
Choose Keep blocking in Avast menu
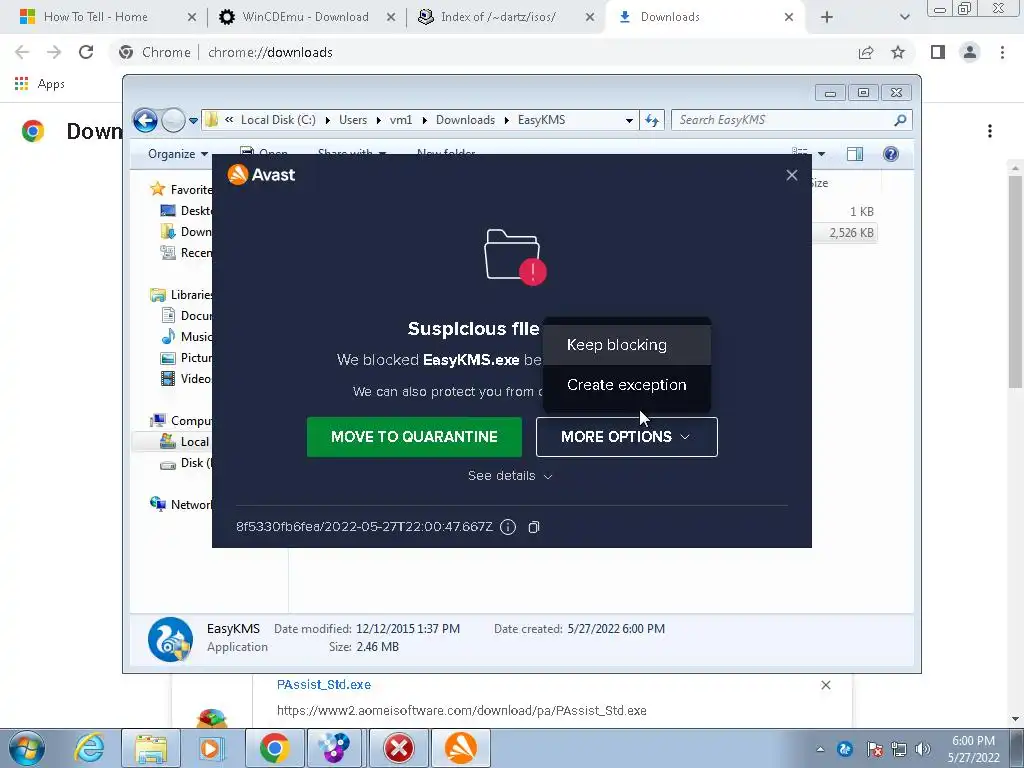tap(626, 345)
